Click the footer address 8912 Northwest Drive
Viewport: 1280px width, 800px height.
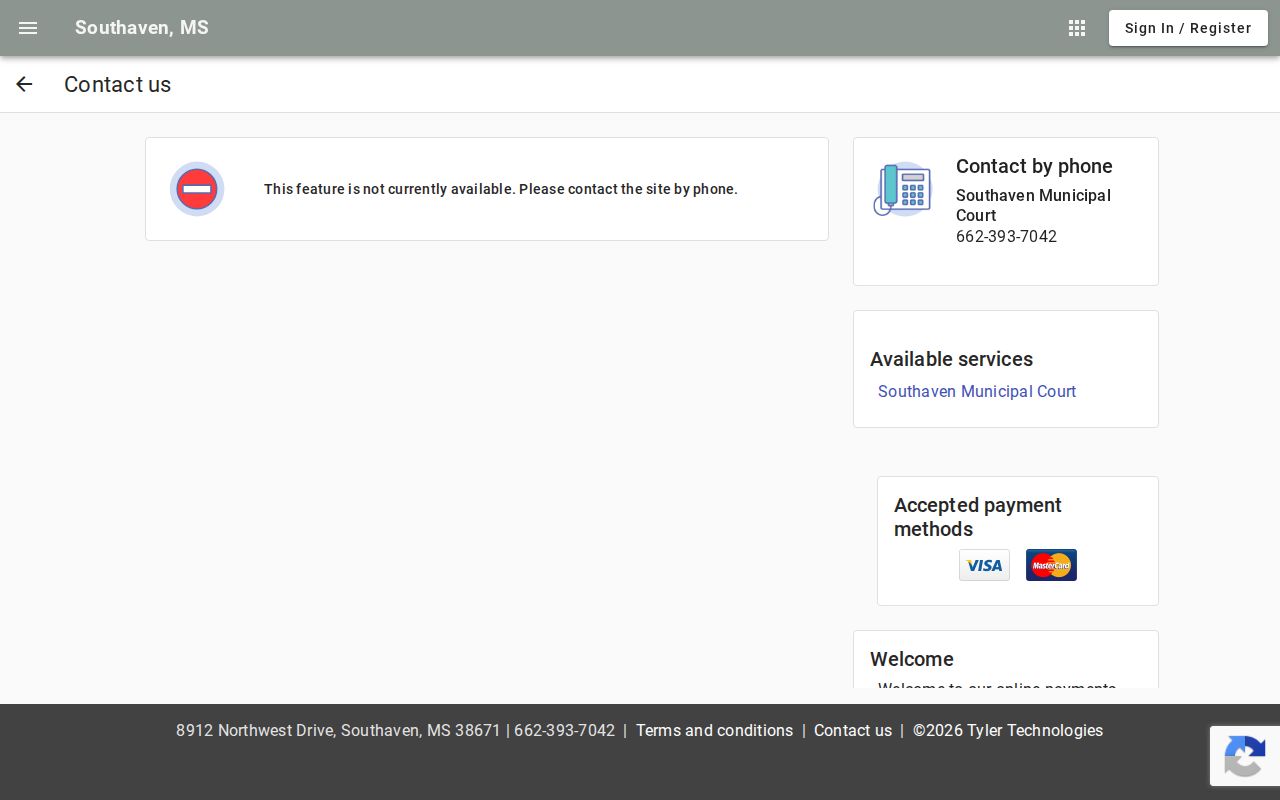(338, 730)
